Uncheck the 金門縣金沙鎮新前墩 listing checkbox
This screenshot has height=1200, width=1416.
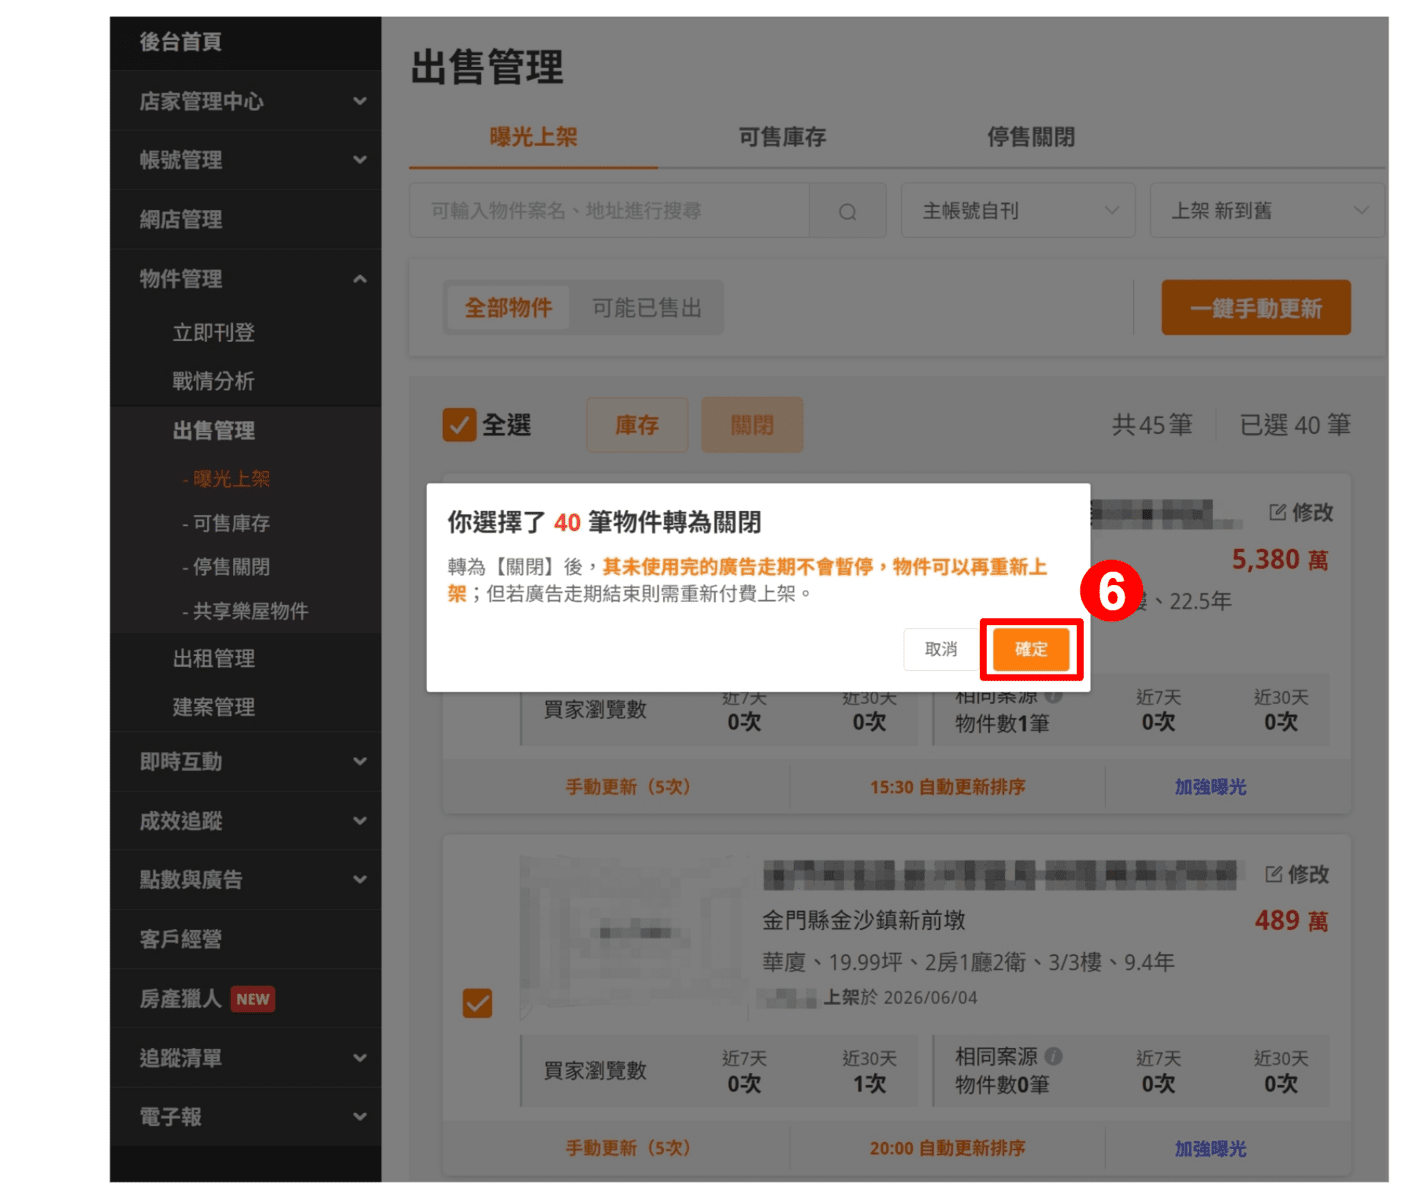click(477, 1002)
